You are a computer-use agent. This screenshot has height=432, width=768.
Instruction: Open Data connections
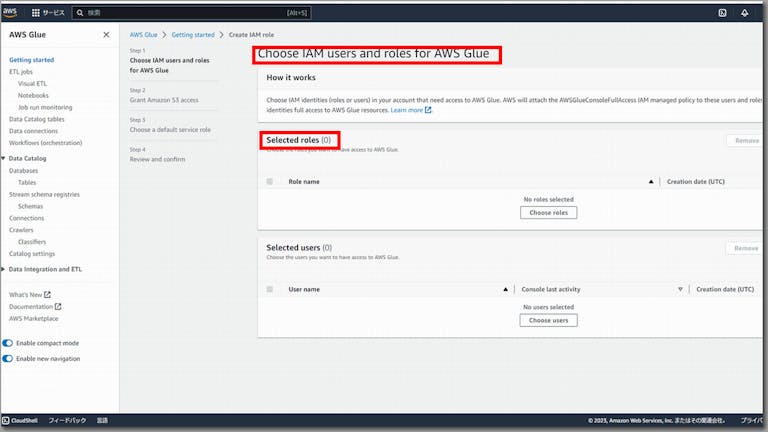tap(33, 131)
